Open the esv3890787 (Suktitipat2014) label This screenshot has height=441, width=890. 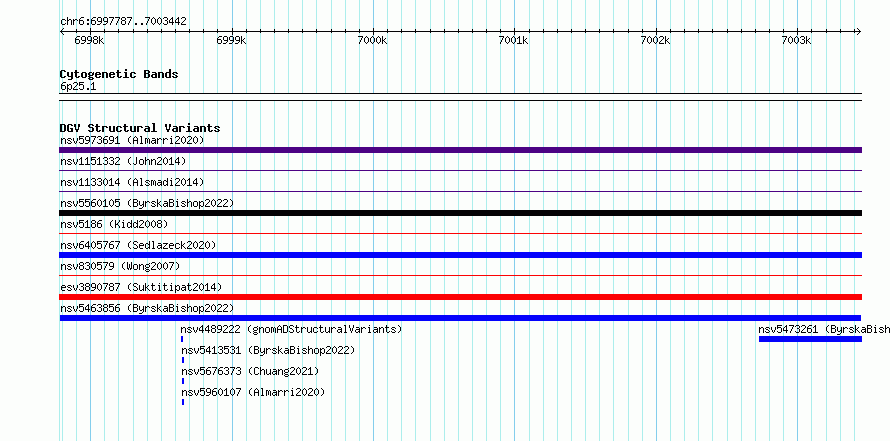click(x=141, y=287)
